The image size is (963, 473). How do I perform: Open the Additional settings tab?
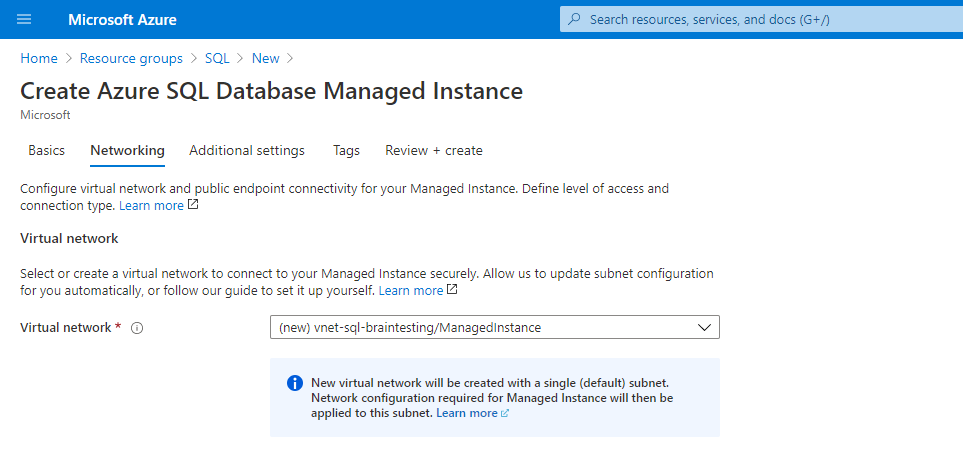247,150
